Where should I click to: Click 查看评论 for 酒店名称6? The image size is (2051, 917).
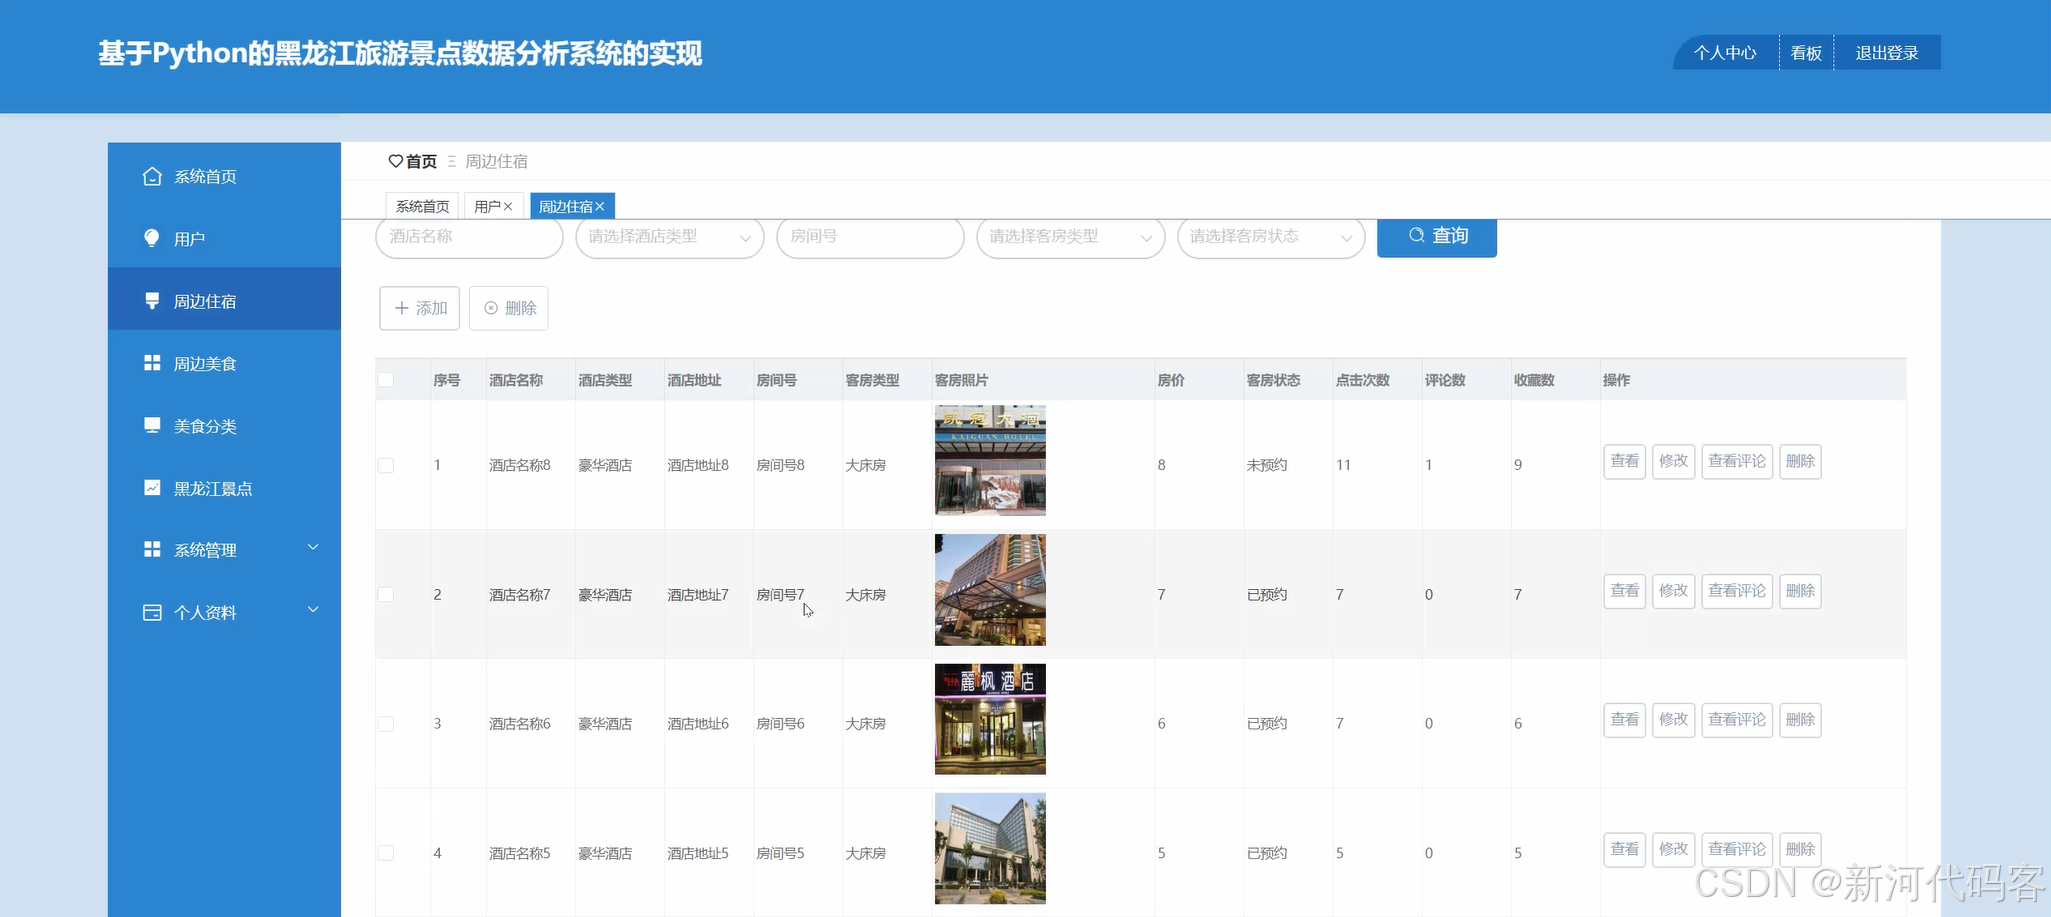tap(1737, 720)
